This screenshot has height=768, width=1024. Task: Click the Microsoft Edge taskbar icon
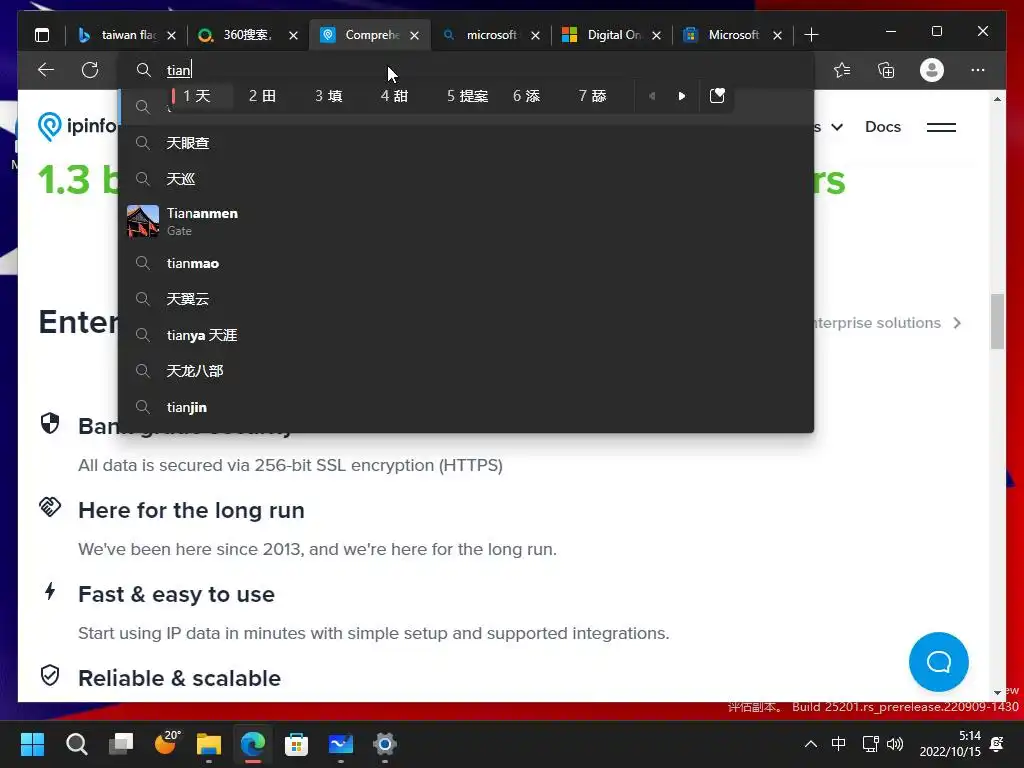coord(253,744)
